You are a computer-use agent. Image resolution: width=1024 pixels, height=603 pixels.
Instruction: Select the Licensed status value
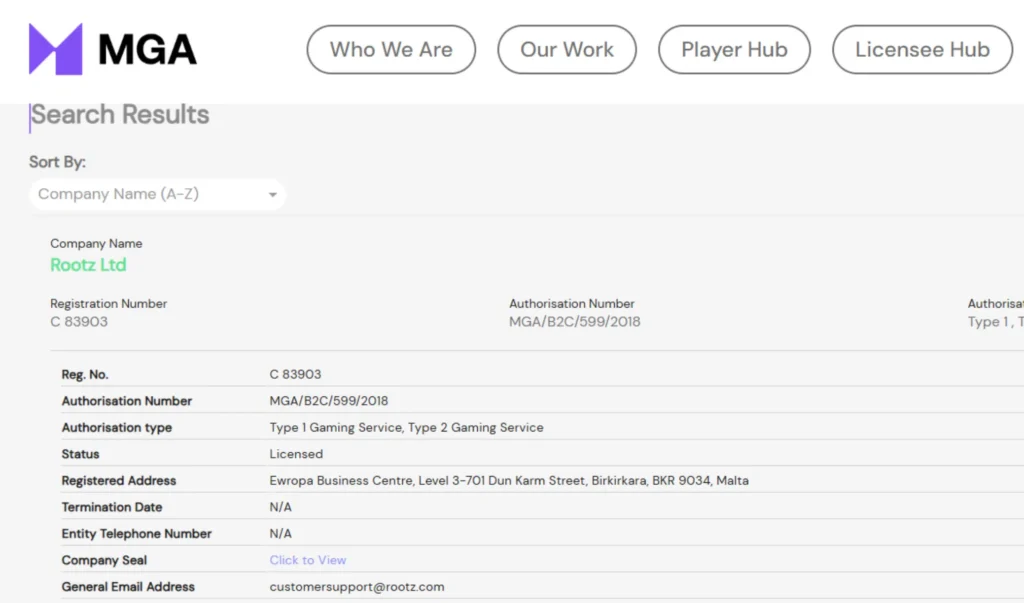click(x=295, y=454)
